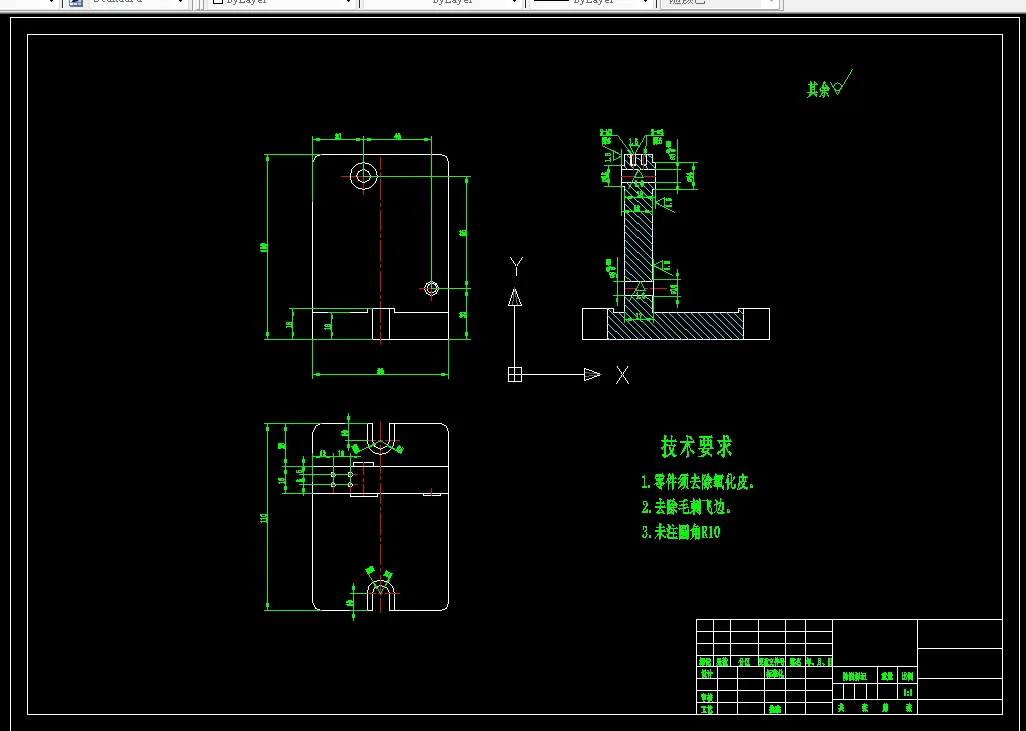Select the roughness symbol beside 其余
Image resolution: width=1026 pixels, height=731 pixels.
(x=843, y=82)
